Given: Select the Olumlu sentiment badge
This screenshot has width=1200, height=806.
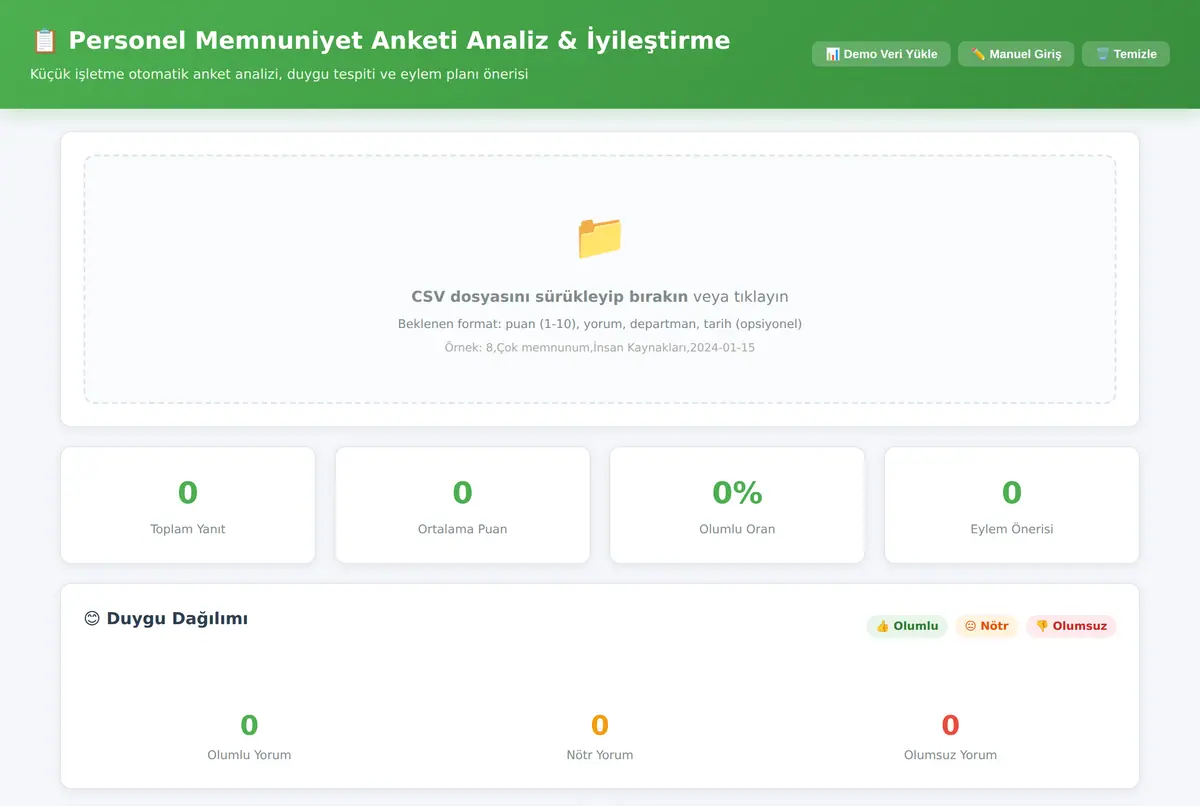Looking at the screenshot, I should pyautogui.click(x=907, y=626).
